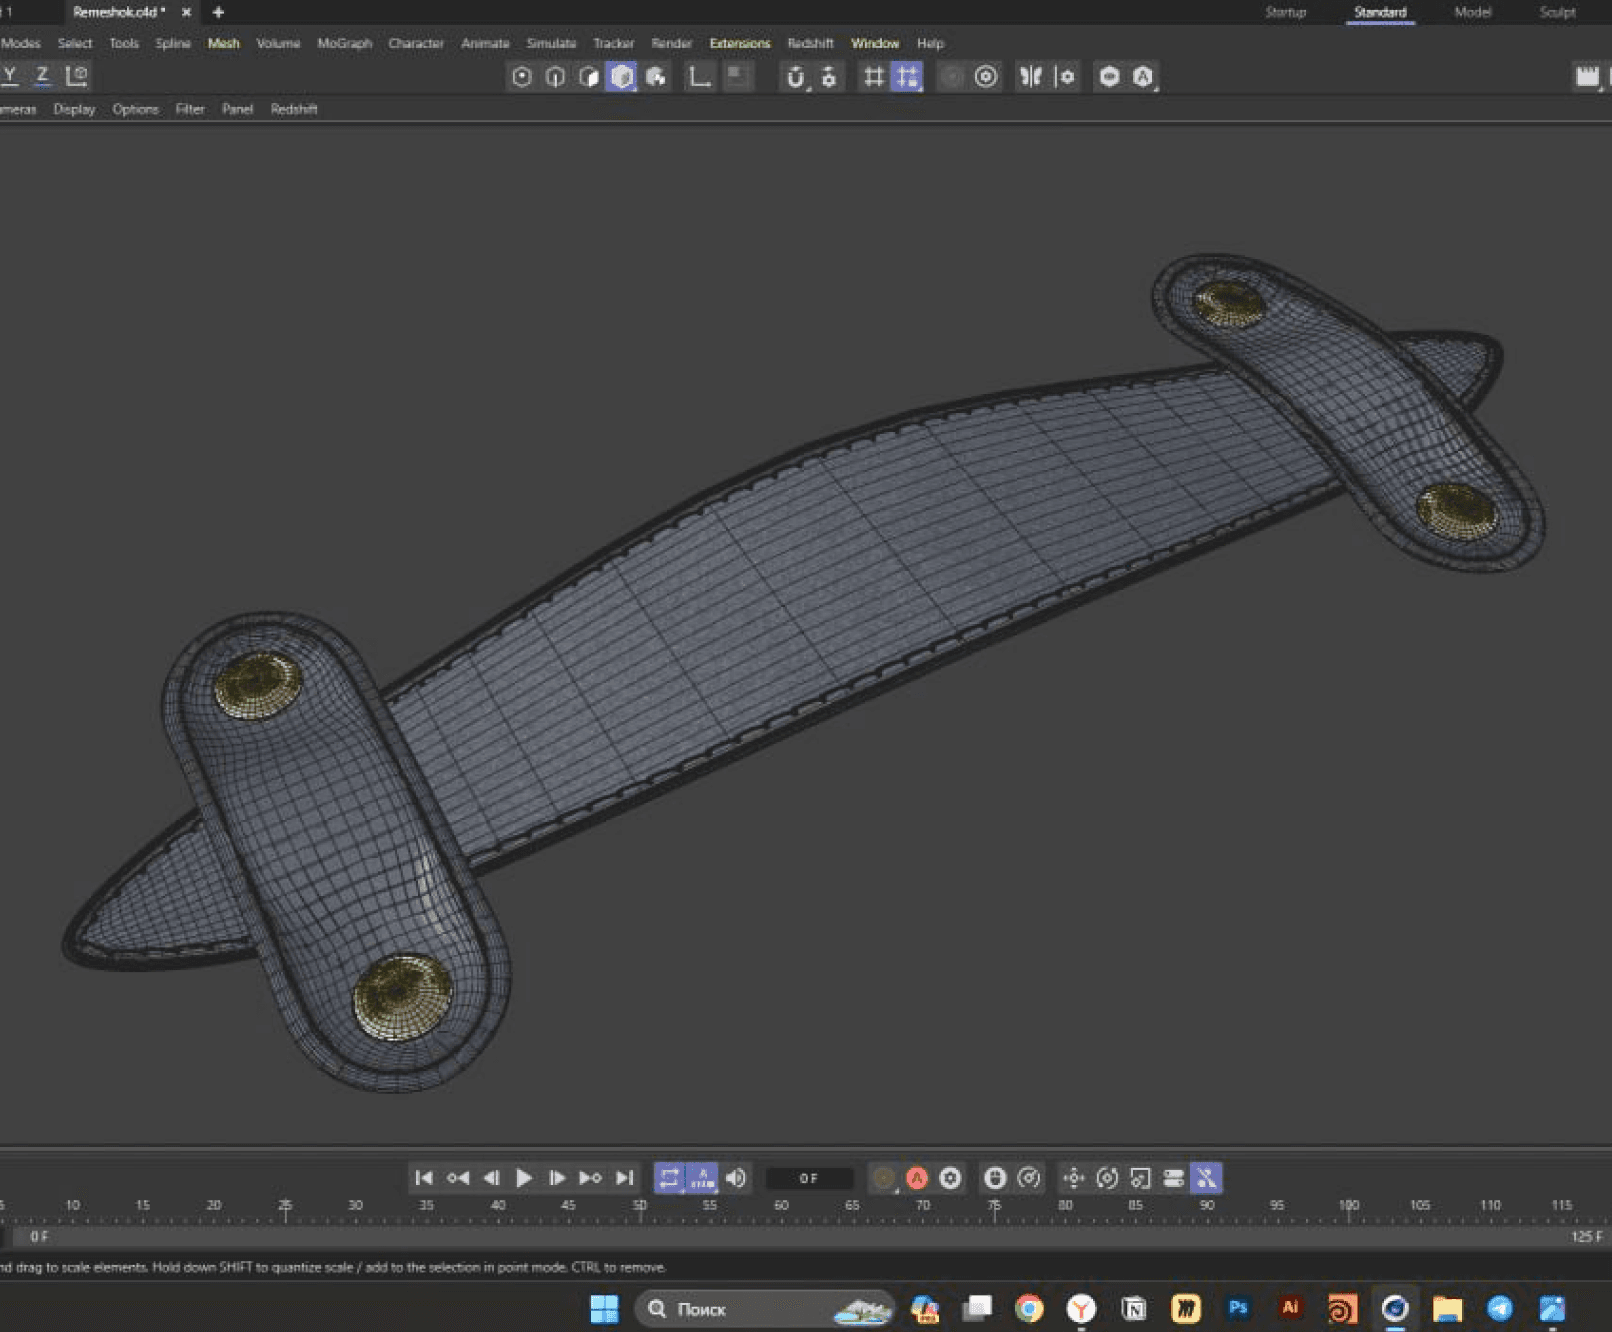Click the Axis mode icon
Viewport: 1612px width, 1332px height.
(x=699, y=77)
